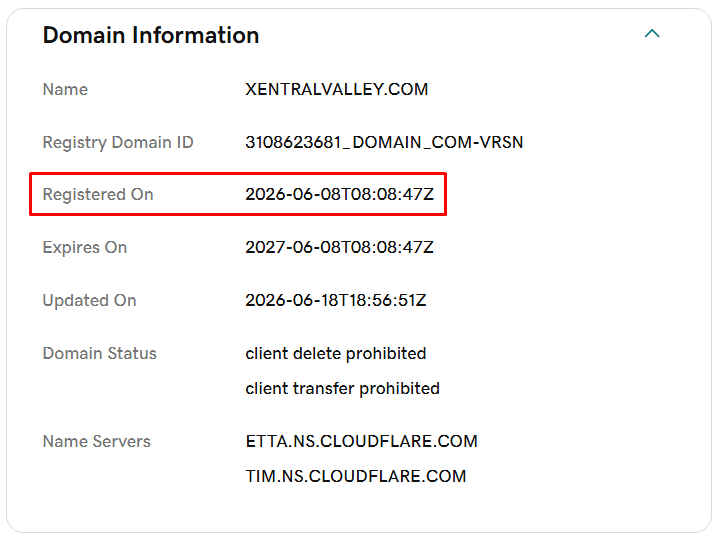Click client transfer prohibited status text

click(x=343, y=388)
